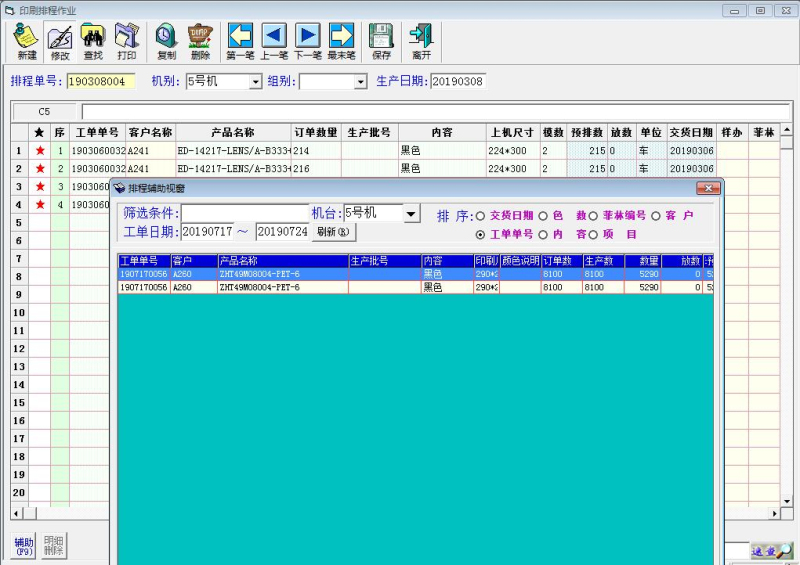Click the 排程单号 input field
The height and width of the screenshot is (565, 800).
[x=101, y=82]
